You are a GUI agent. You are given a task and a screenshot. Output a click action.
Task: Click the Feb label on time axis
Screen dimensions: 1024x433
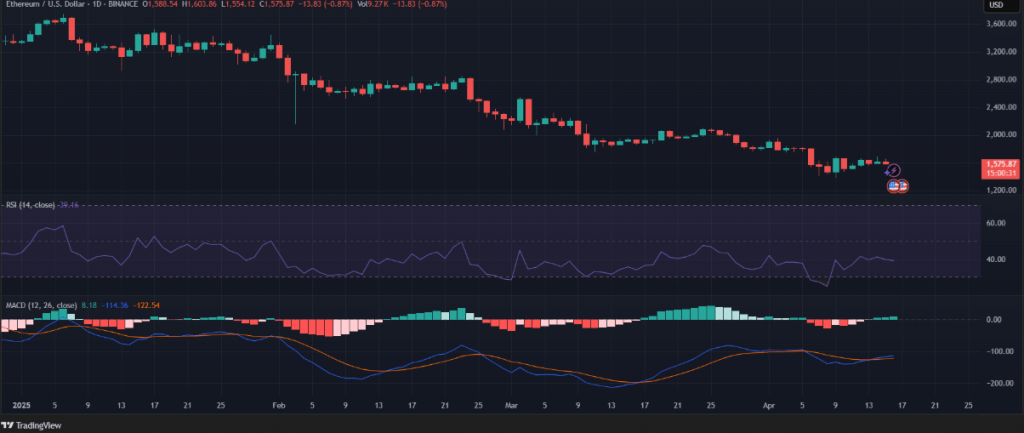[279, 407]
